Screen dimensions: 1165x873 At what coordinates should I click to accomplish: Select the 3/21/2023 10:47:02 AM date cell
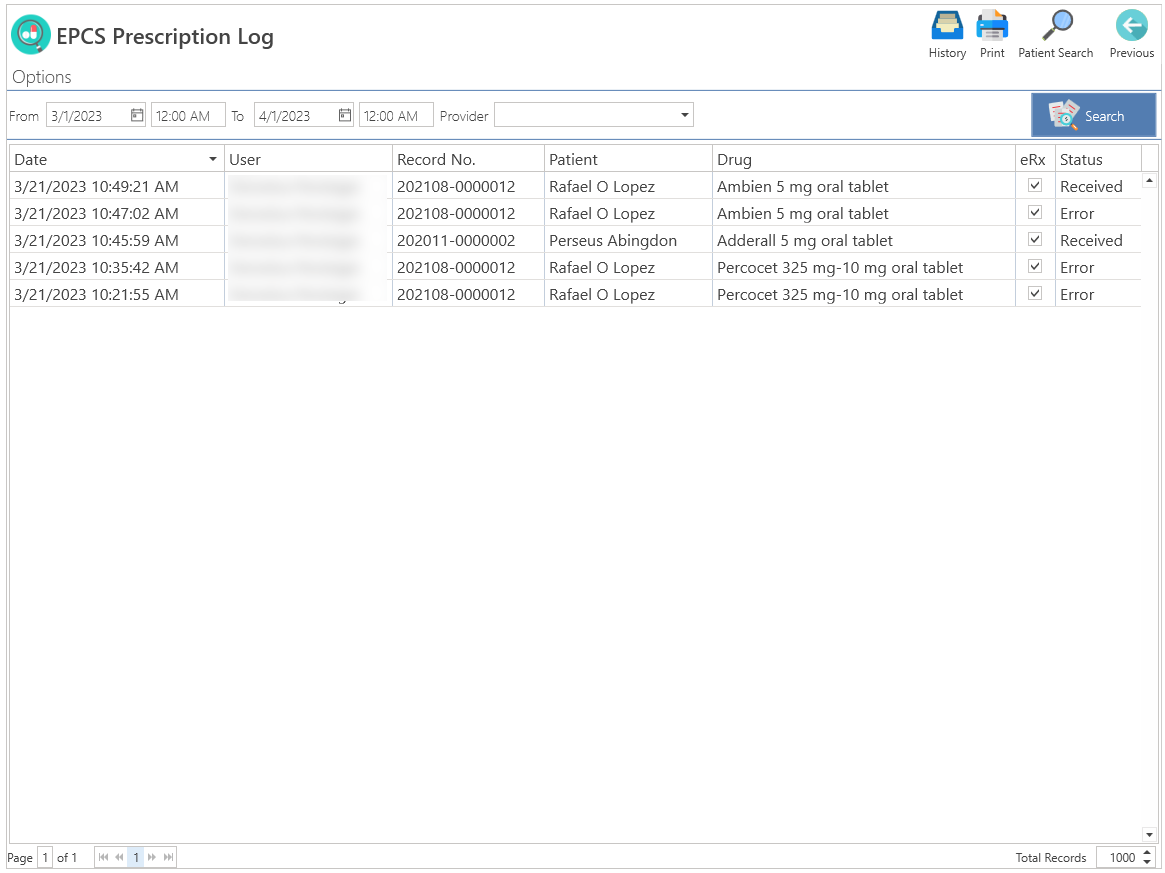click(x=117, y=213)
